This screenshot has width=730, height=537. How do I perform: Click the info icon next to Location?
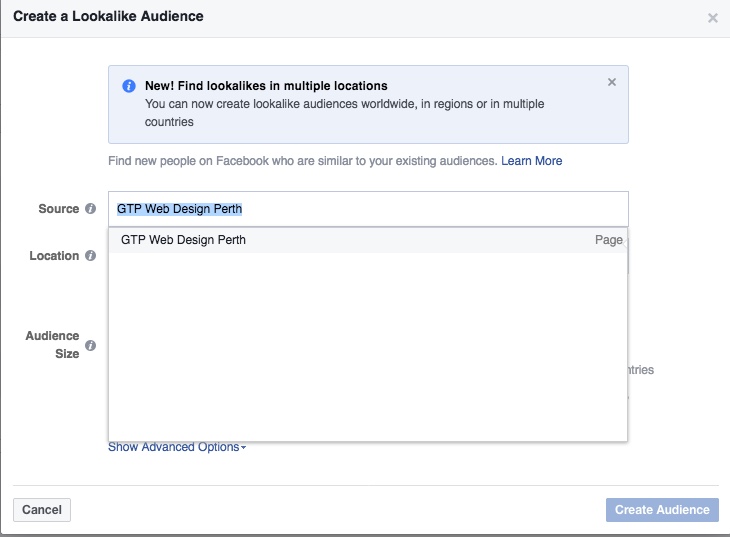[x=90, y=256]
